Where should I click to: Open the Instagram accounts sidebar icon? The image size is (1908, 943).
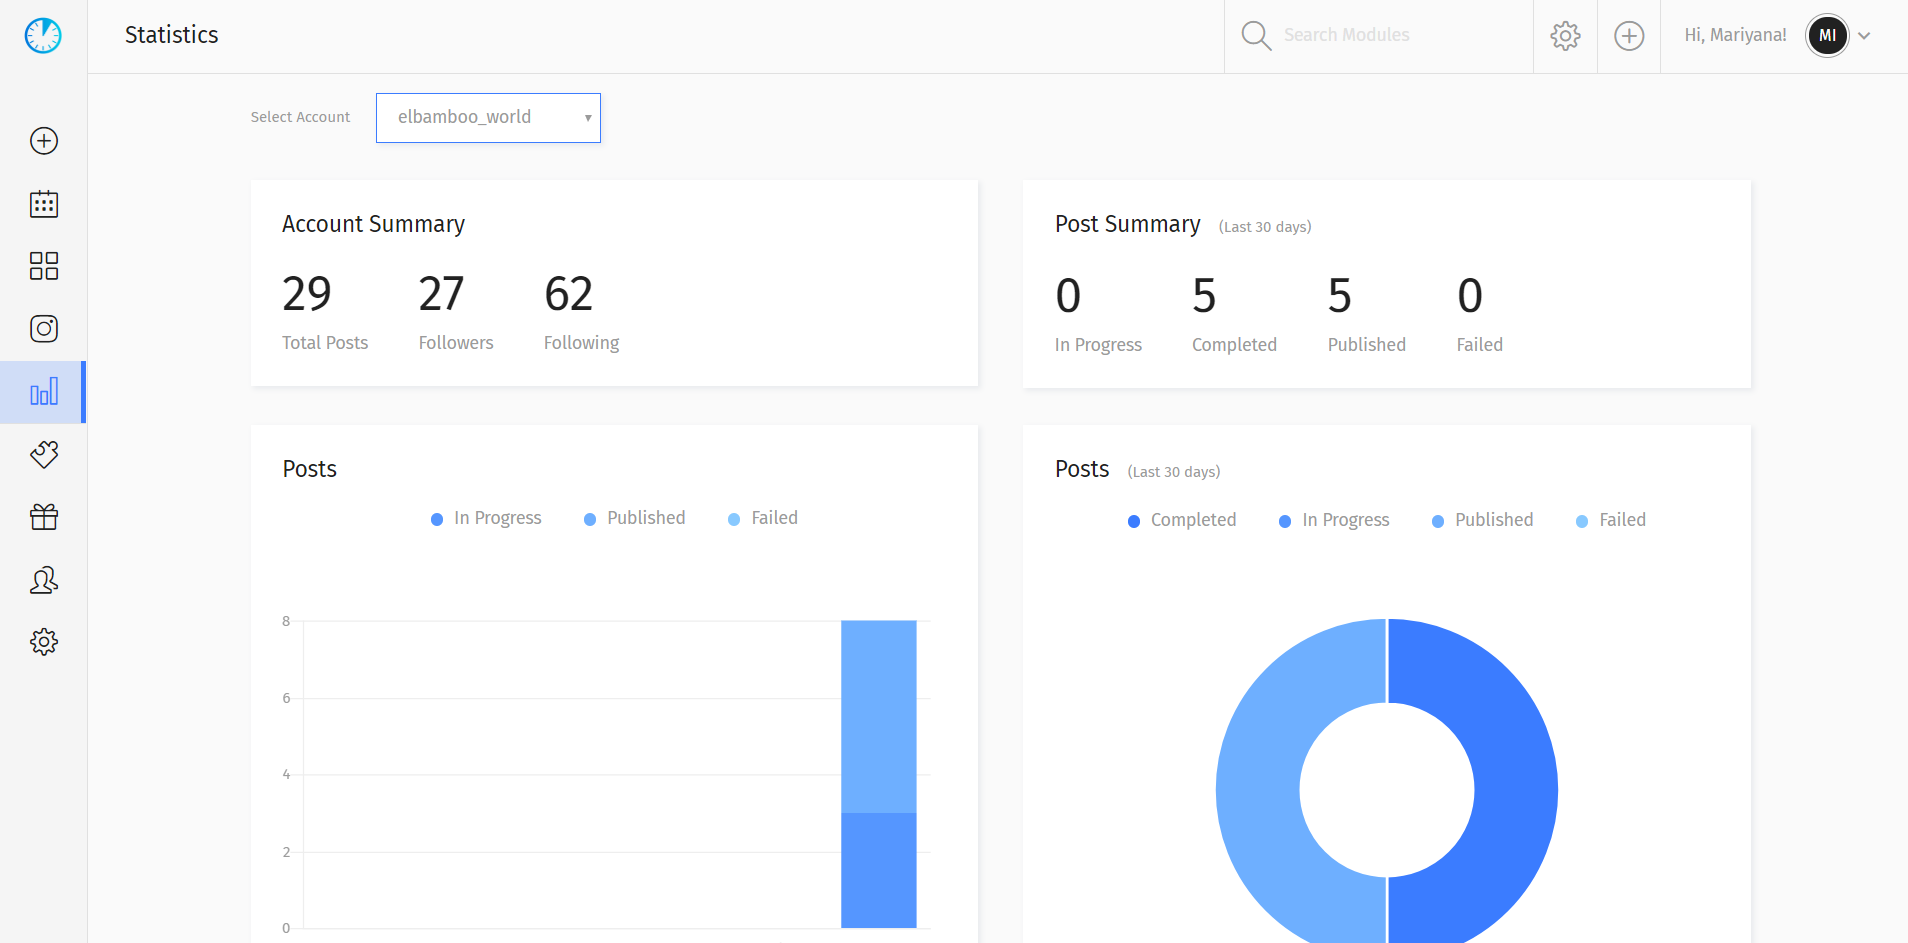point(44,329)
